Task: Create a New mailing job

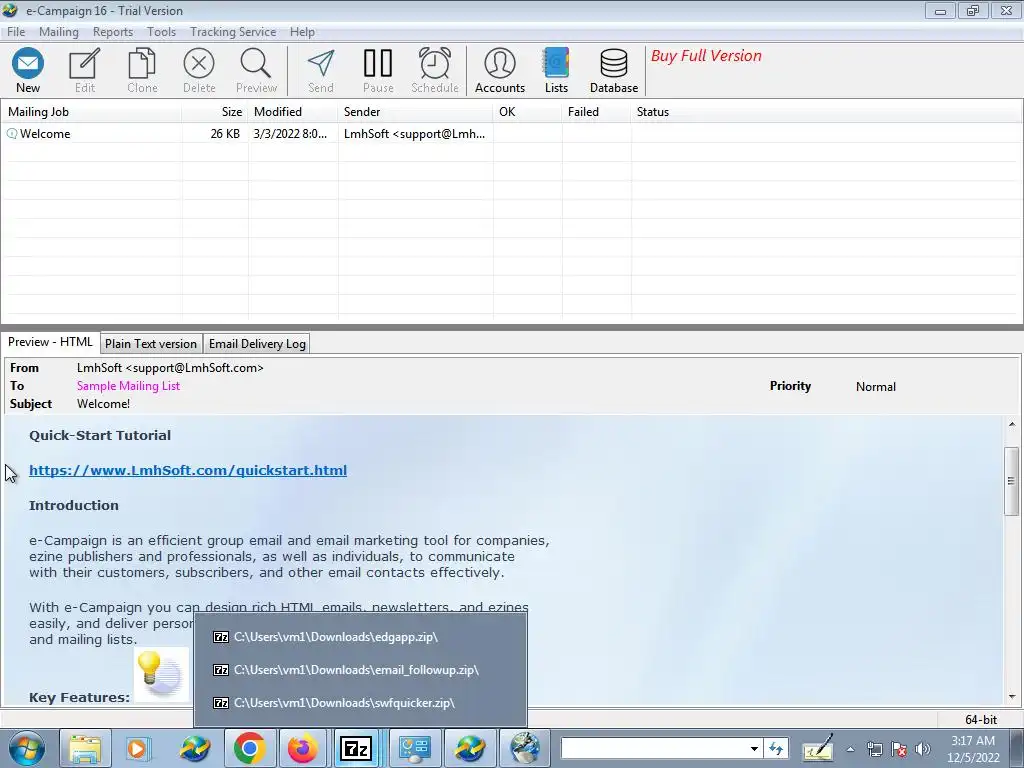Action: pos(27,71)
